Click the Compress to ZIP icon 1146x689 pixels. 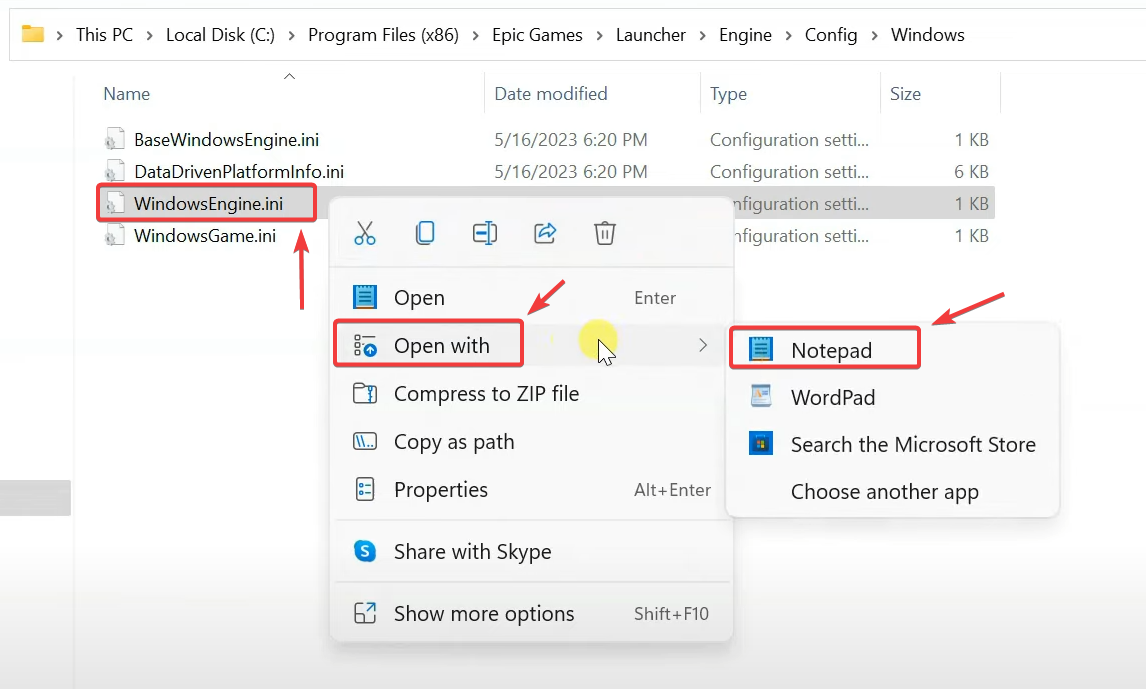[365, 393]
